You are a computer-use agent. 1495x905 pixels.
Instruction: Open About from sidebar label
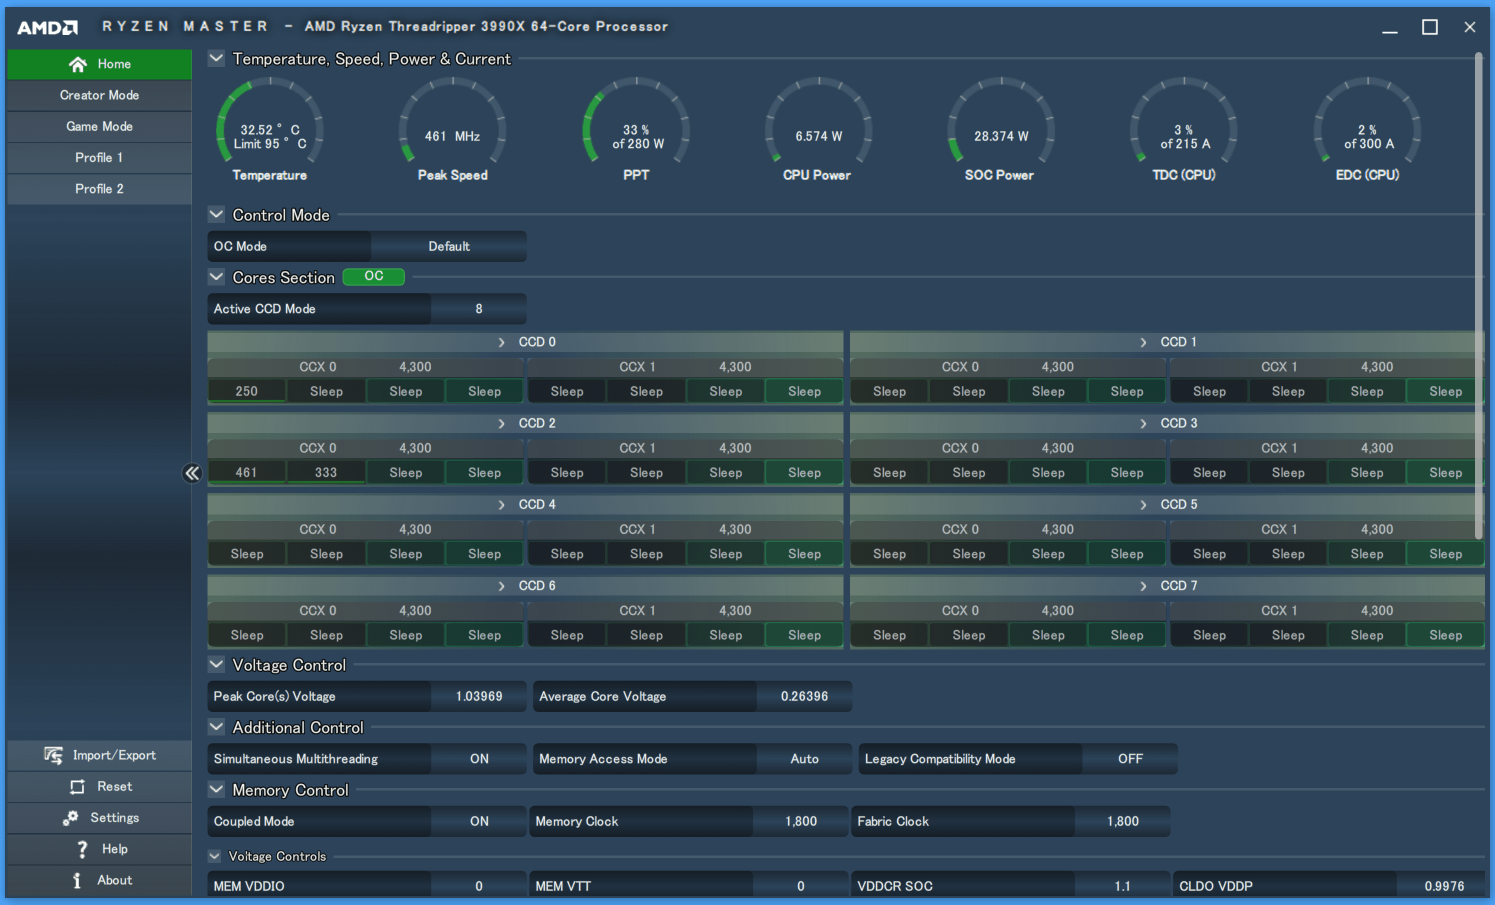click(x=115, y=880)
